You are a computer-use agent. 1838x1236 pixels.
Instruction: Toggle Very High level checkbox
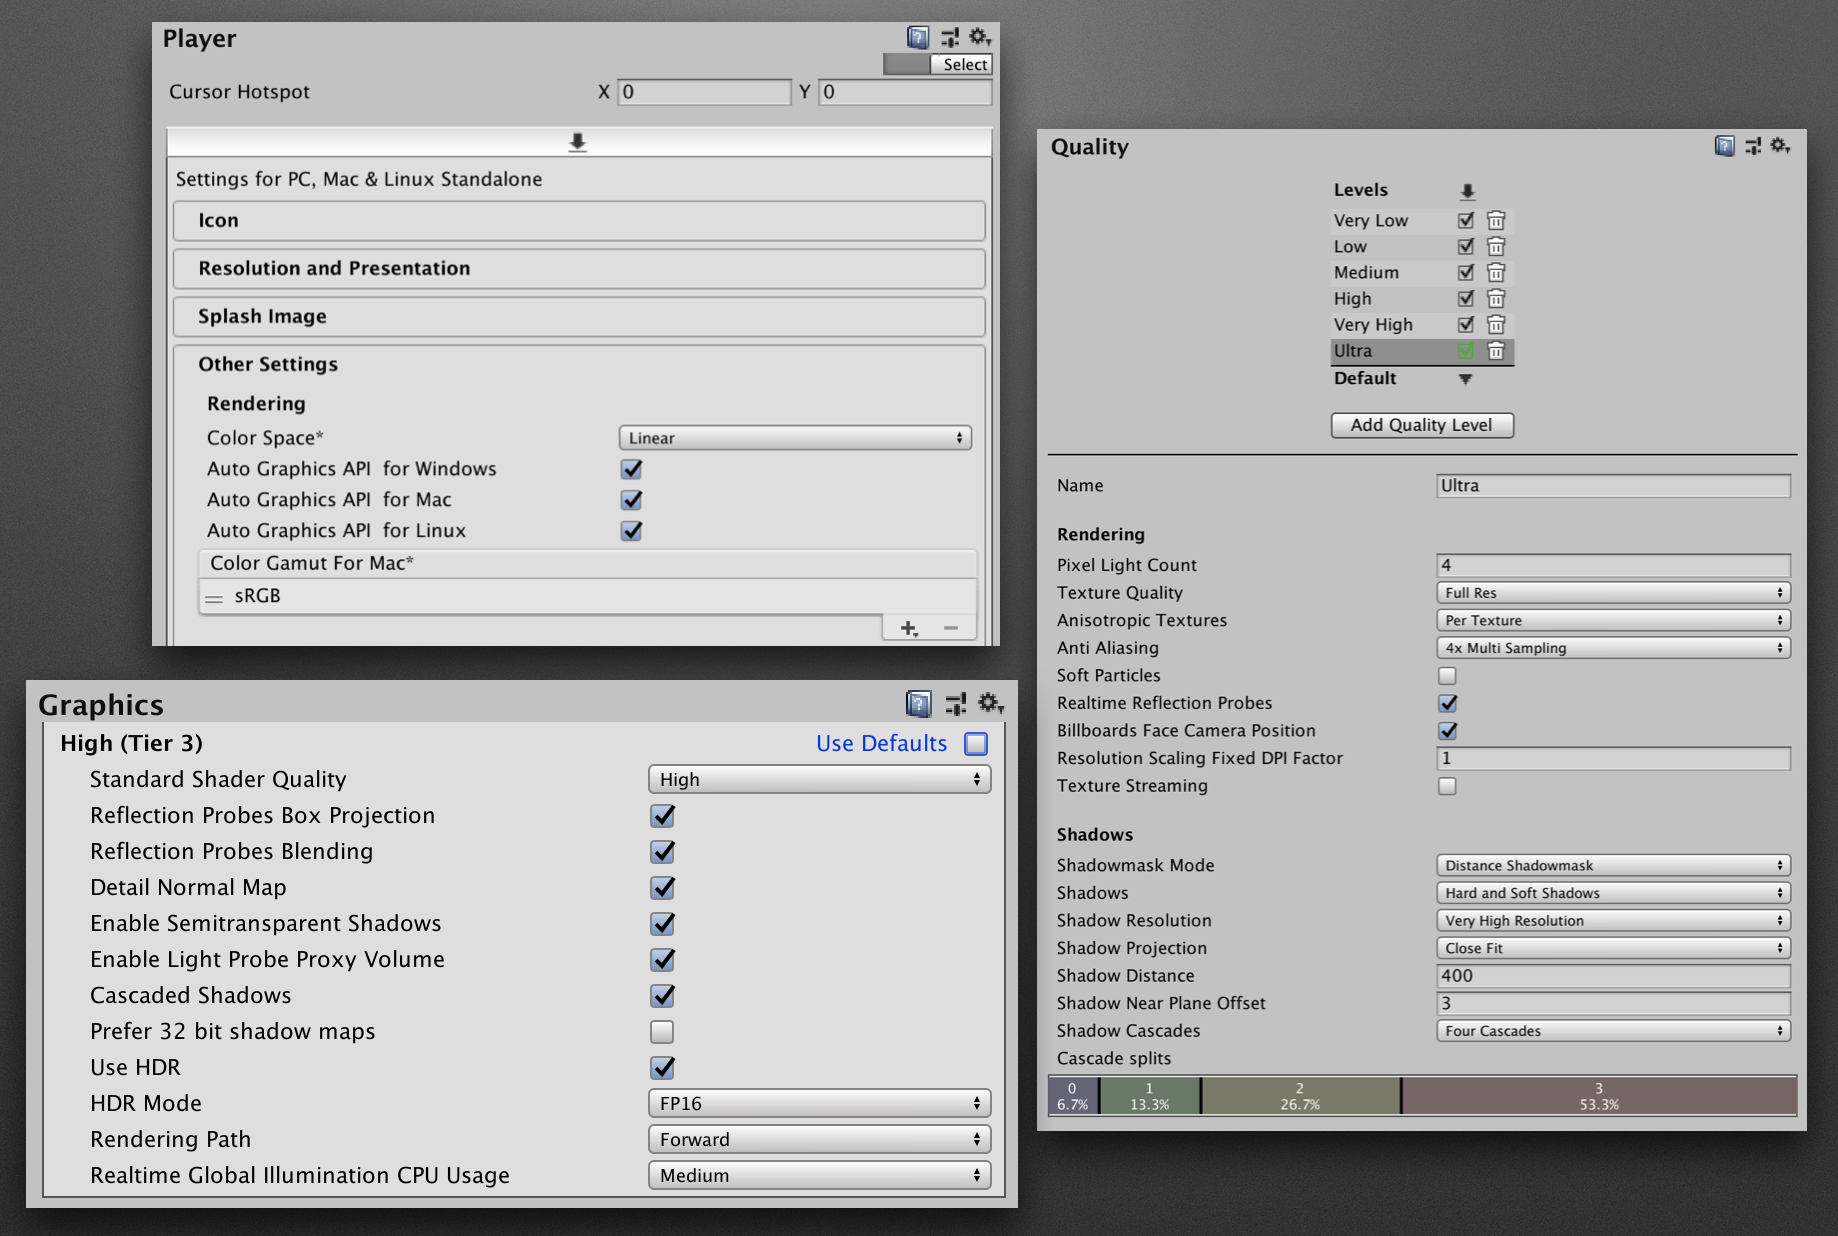pos(1466,325)
